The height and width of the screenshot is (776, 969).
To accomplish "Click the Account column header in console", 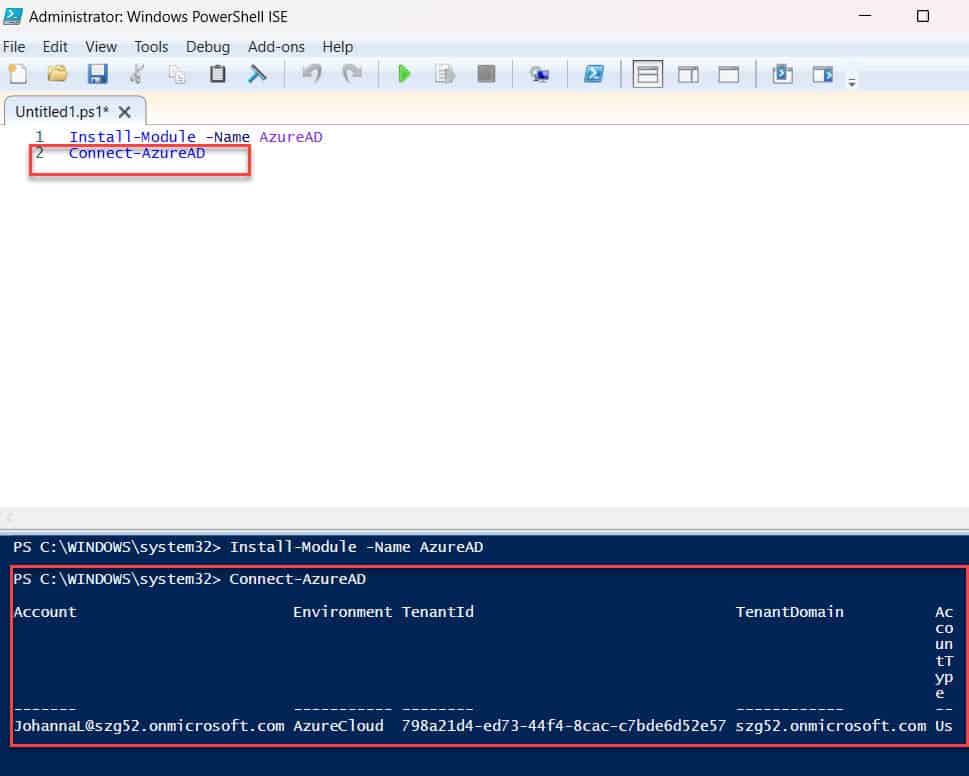I will pyautogui.click(x=45, y=612).
